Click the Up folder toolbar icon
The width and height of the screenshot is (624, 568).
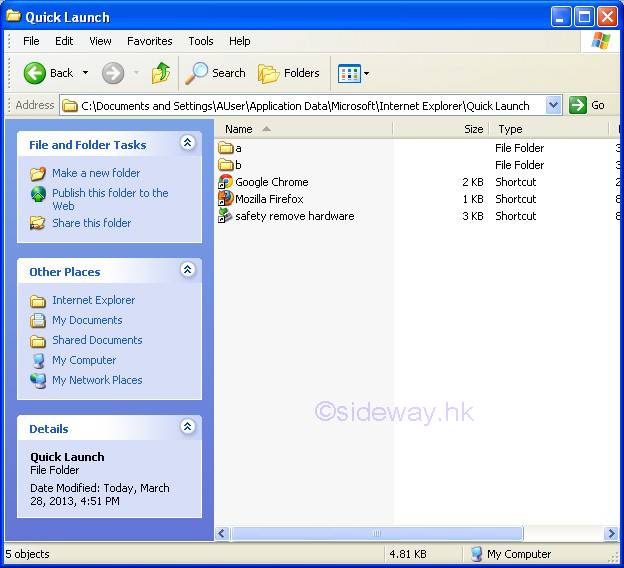pos(161,73)
